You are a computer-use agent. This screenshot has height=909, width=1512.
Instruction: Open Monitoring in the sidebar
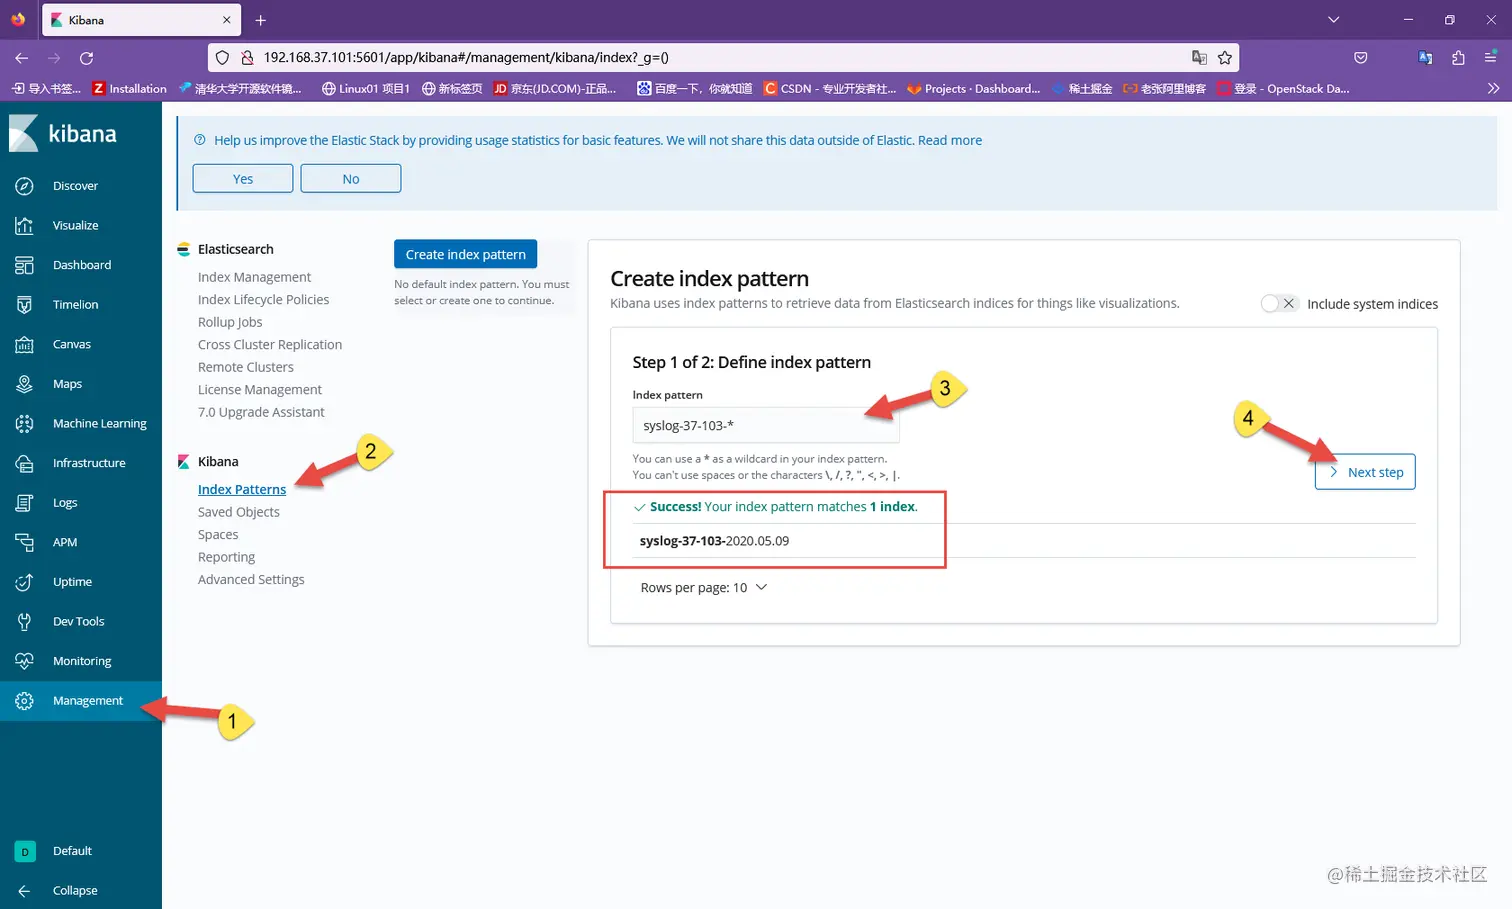[82, 661]
